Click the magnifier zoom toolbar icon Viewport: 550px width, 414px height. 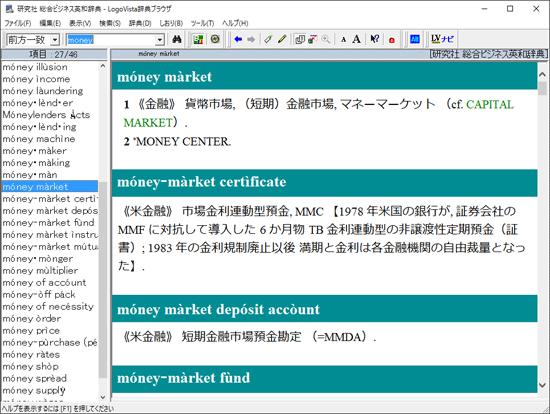pos(326,39)
